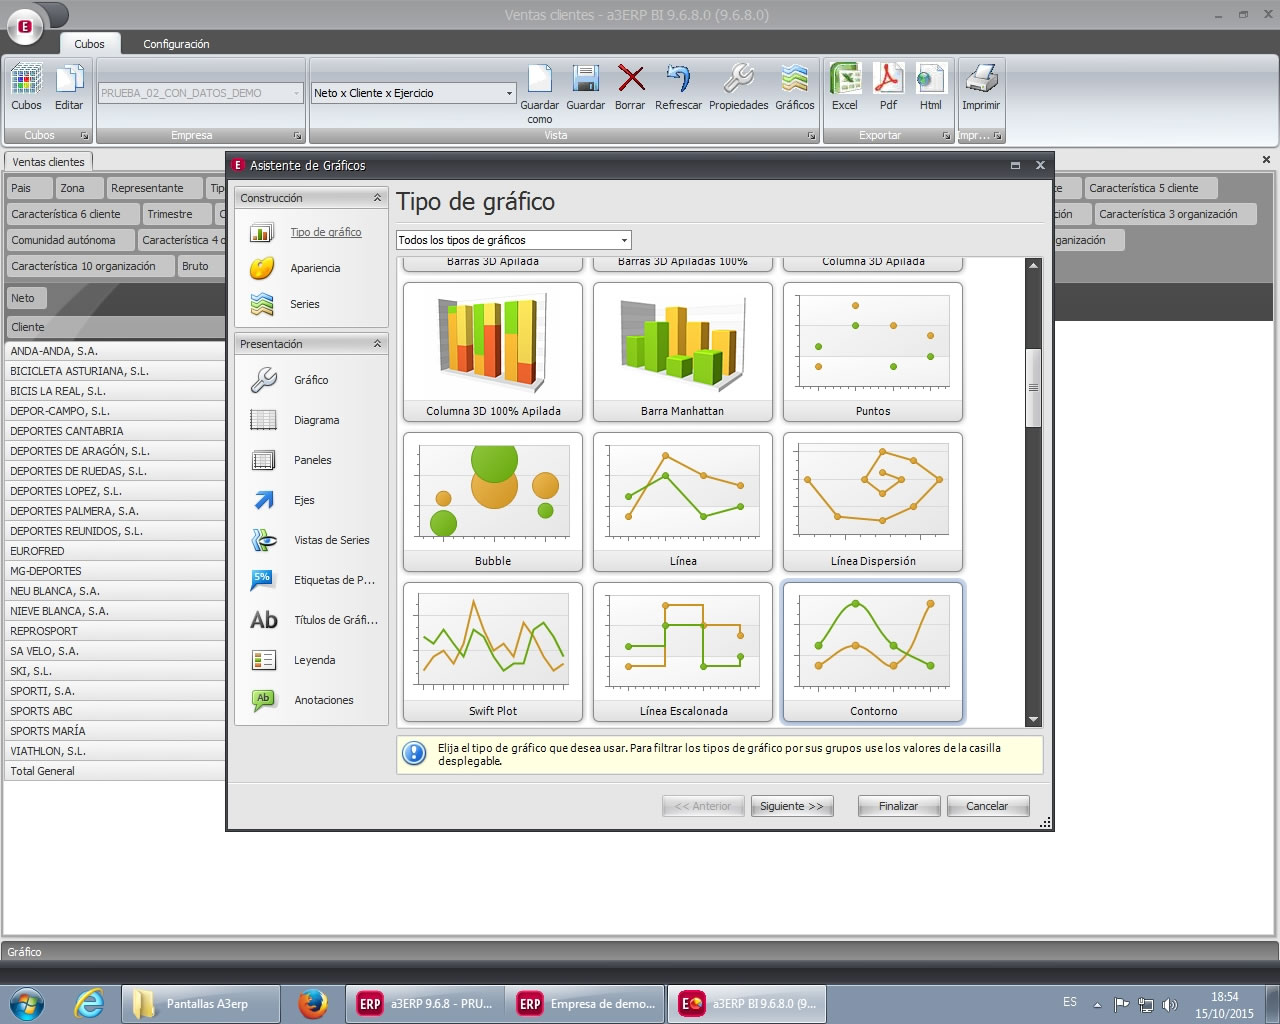
Task: Export to Pdf
Action: coord(888,88)
